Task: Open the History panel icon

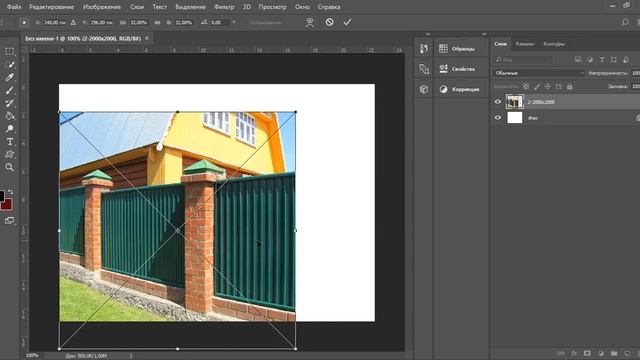Action: [x=424, y=49]
